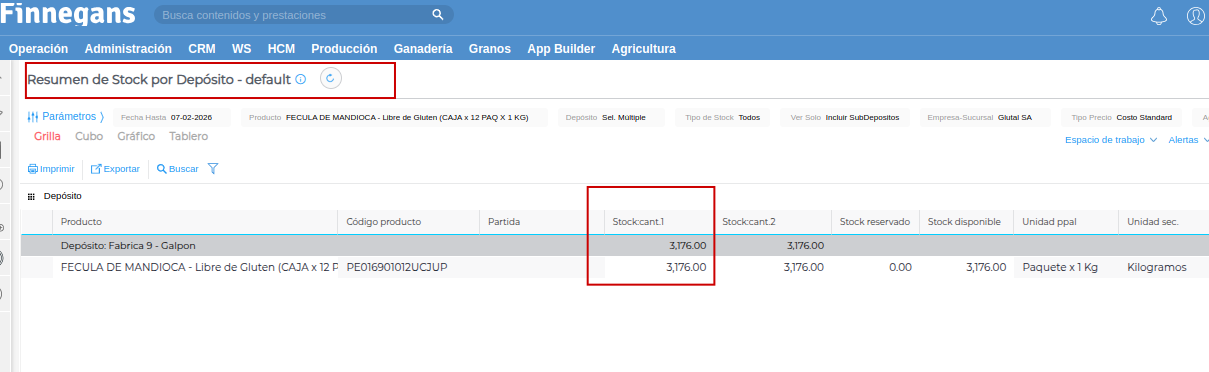Sort by the Partida column header
Viewport: 1209px width, 372px height.
pyautogui.click(x=542, y=221)
